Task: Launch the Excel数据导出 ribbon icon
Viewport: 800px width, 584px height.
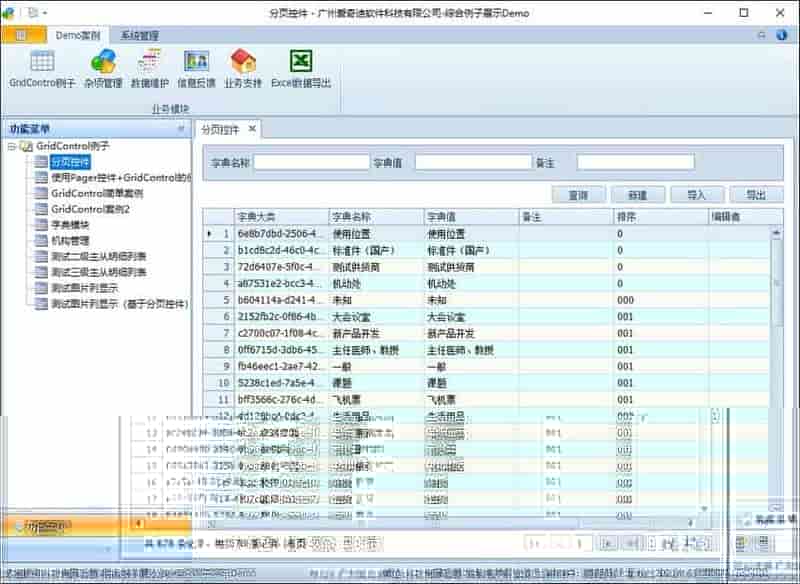Action: tap(301, 69)
